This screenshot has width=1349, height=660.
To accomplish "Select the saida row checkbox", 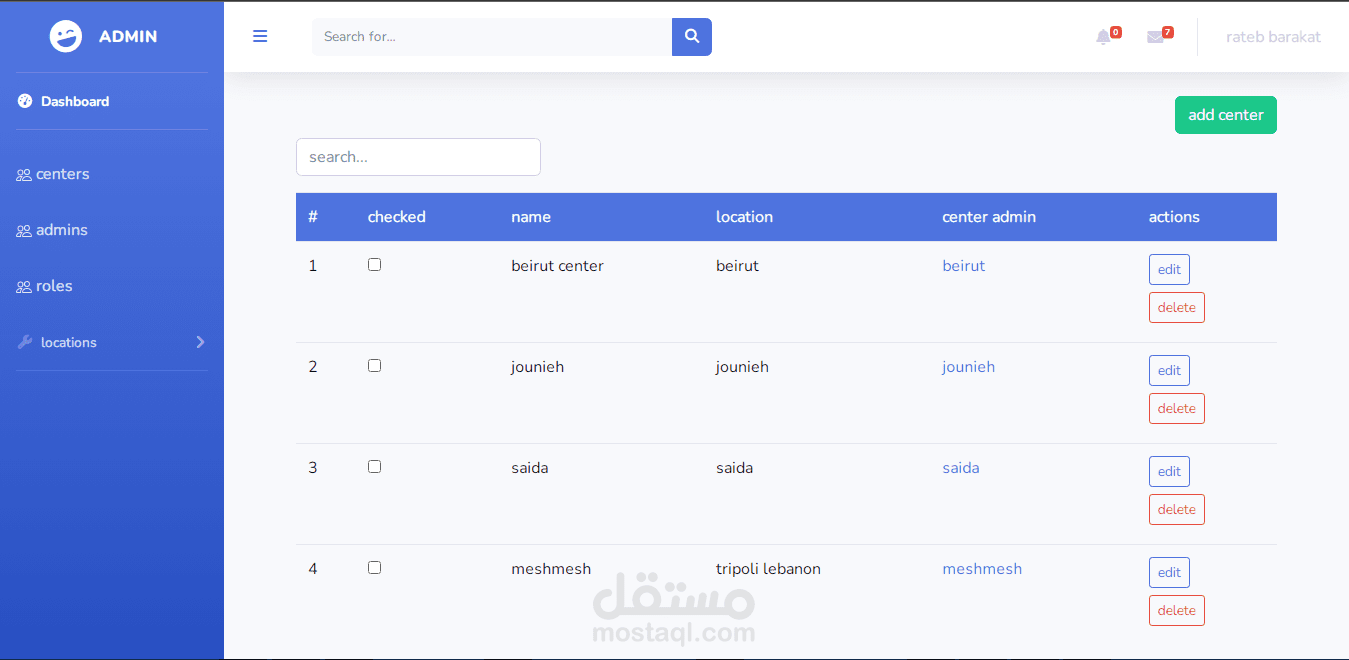I will click(x=374, y=467).
